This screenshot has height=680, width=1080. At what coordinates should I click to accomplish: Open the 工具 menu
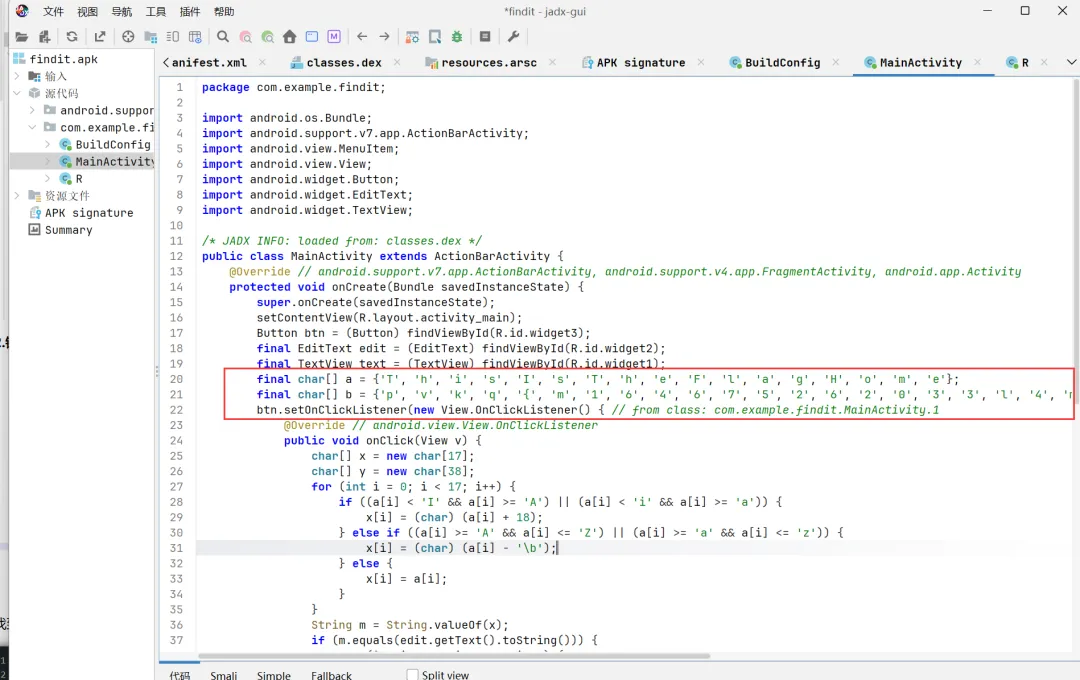point(156,12)
